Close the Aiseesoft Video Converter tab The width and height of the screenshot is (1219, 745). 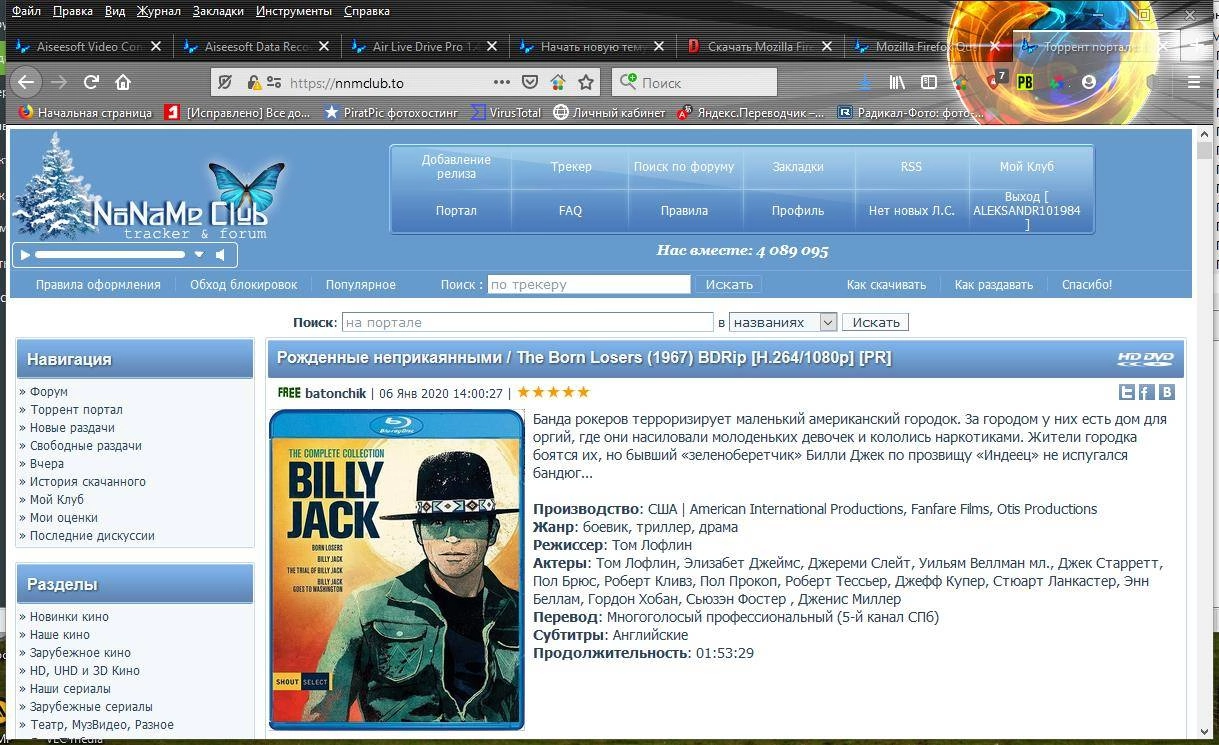[x=156, y=46]
